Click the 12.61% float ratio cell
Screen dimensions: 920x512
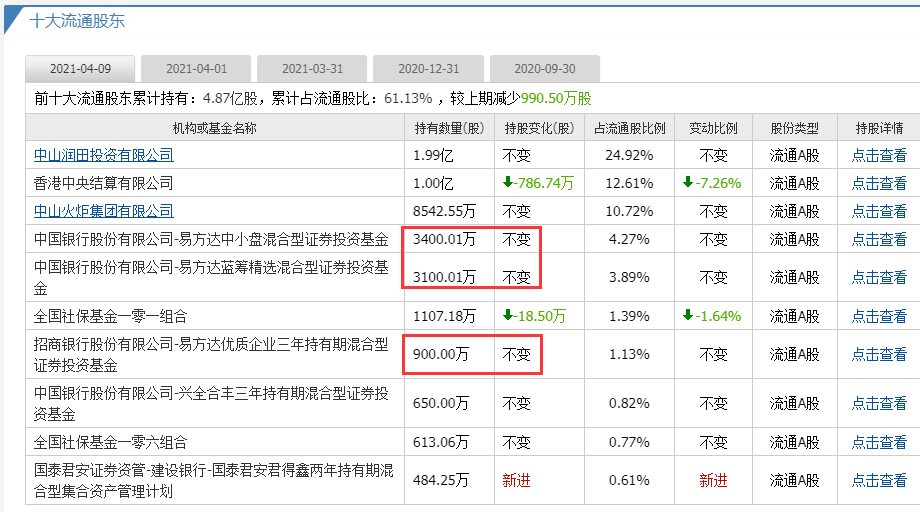(630, 183)
